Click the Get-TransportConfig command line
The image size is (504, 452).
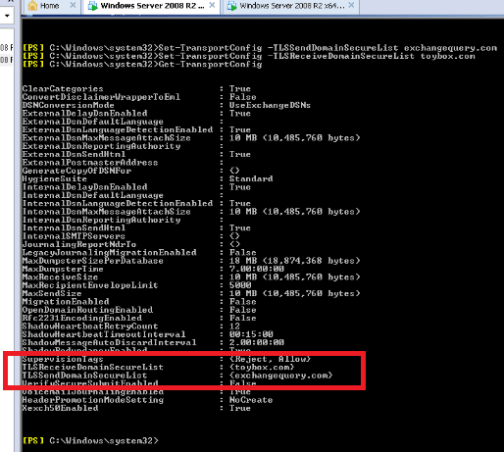[x=142, y=64]
